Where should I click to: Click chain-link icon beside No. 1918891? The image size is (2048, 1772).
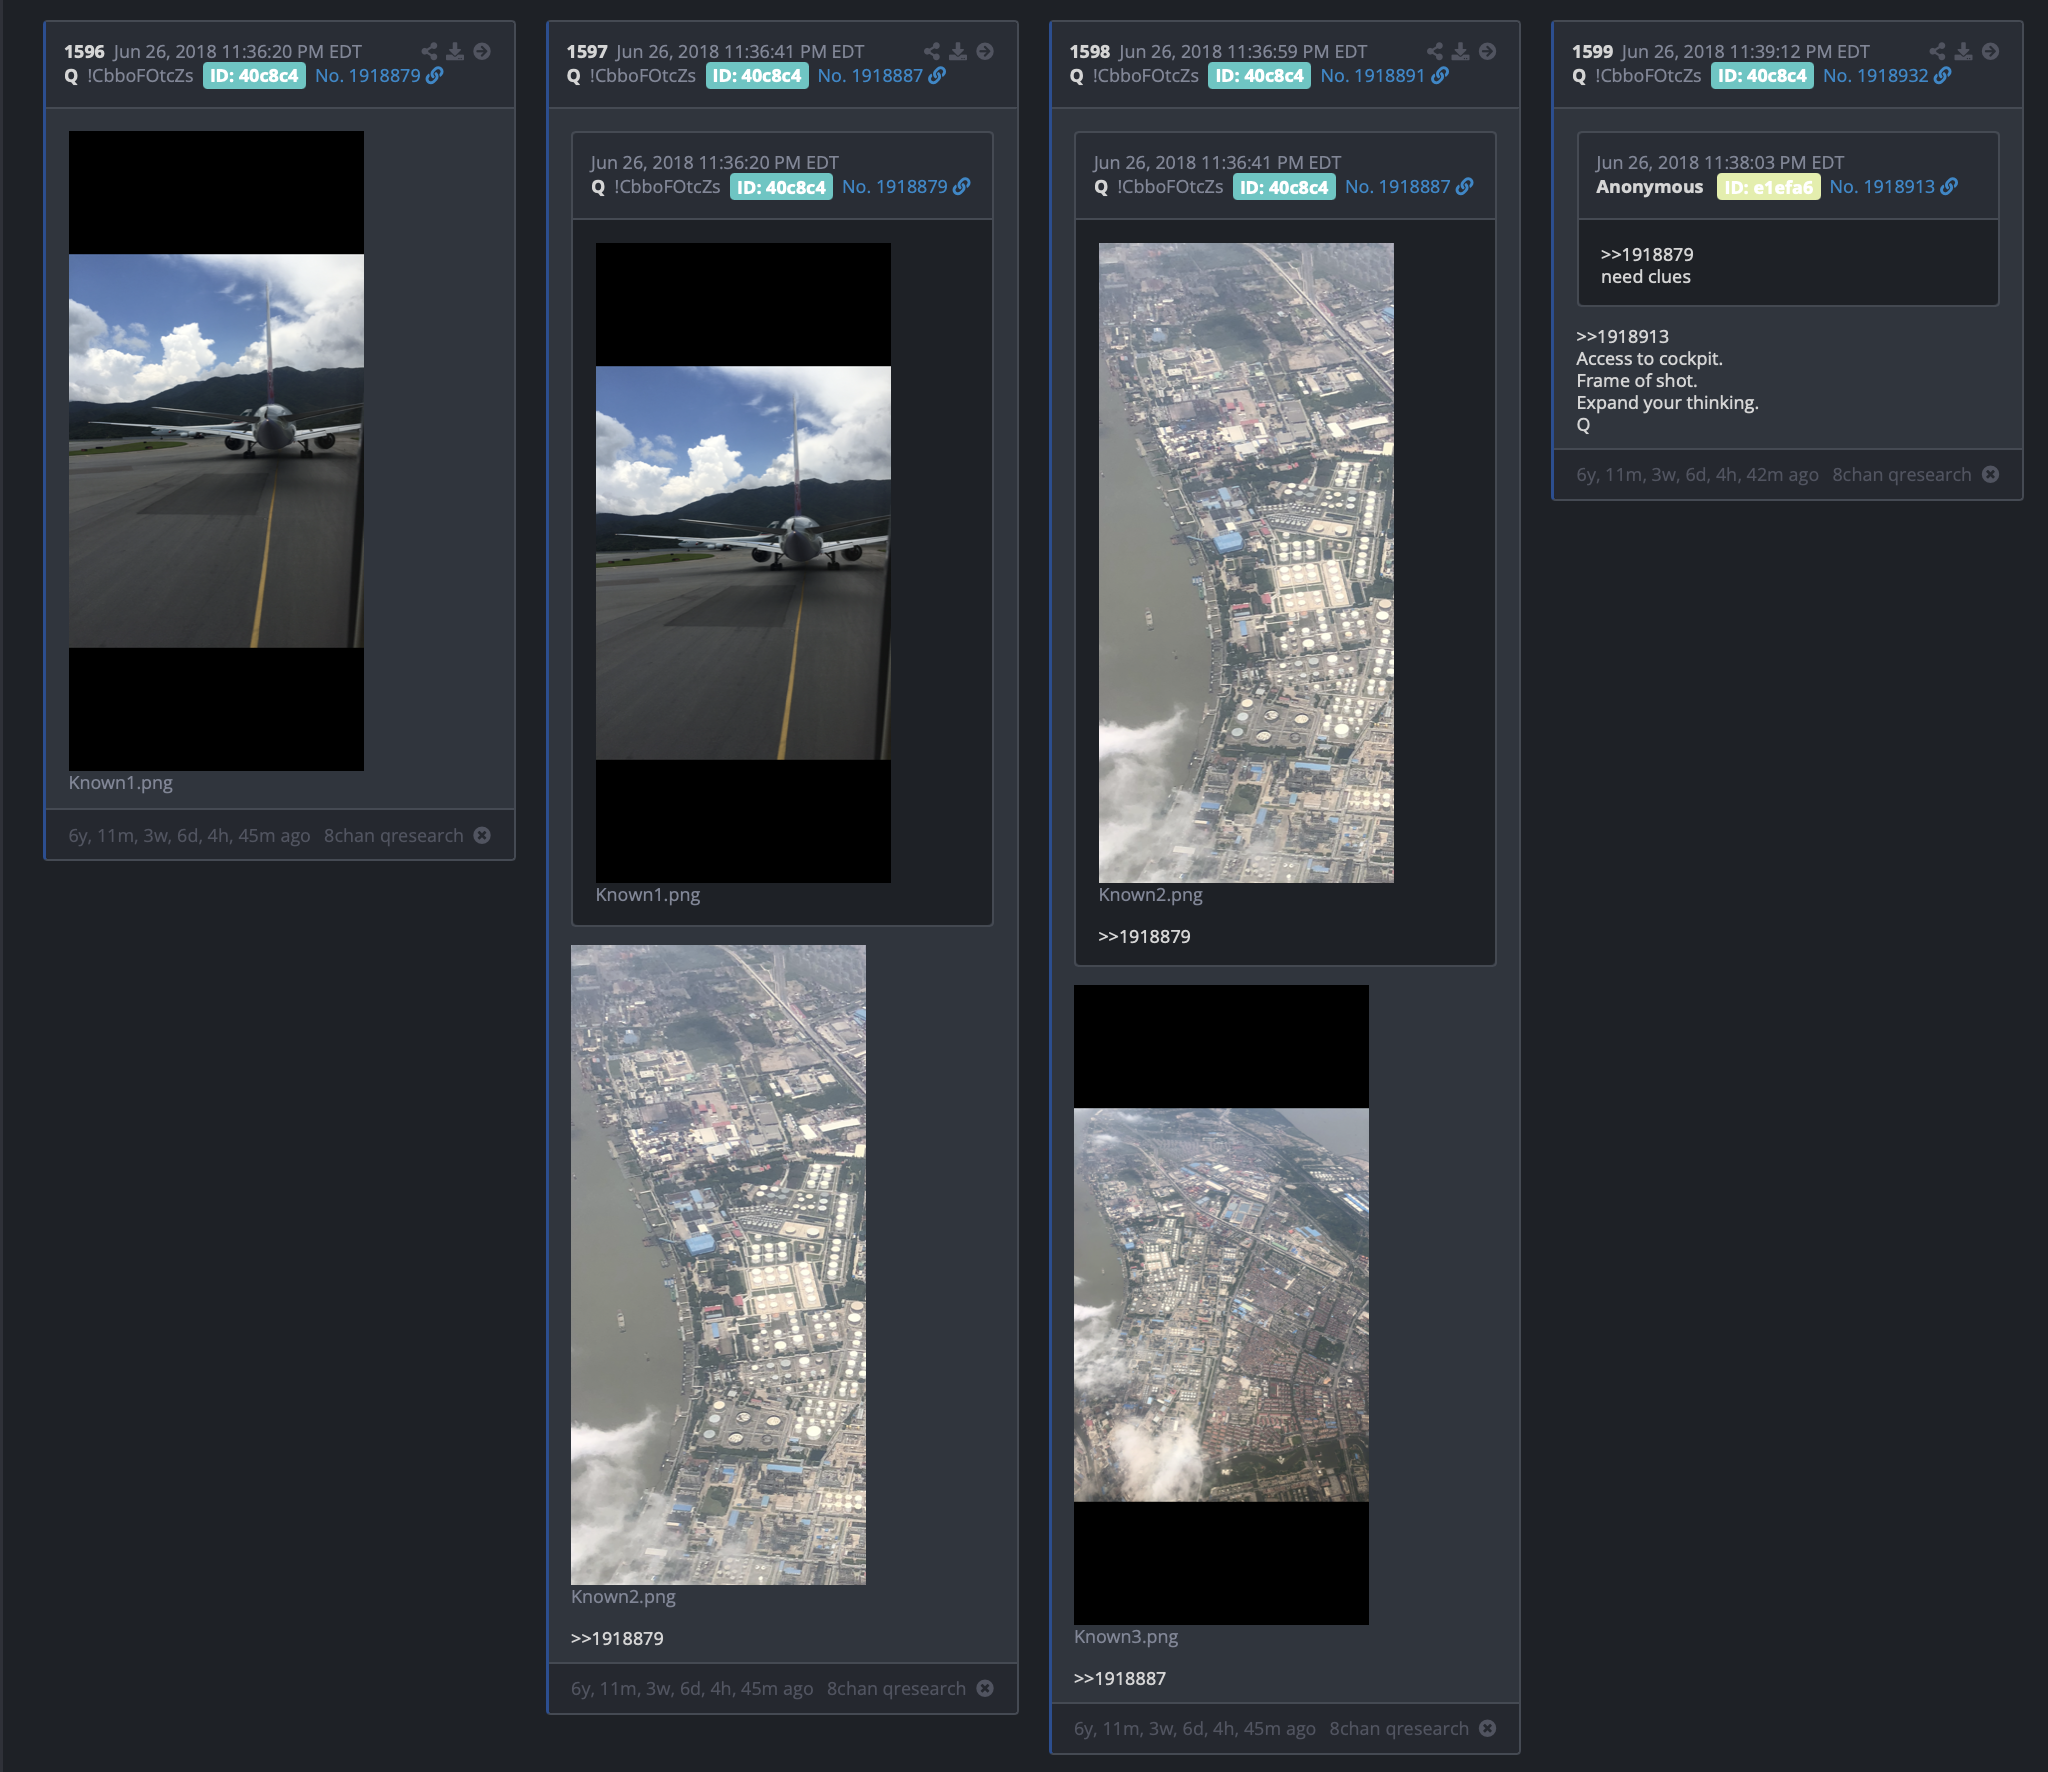[x=1440, y=76]
